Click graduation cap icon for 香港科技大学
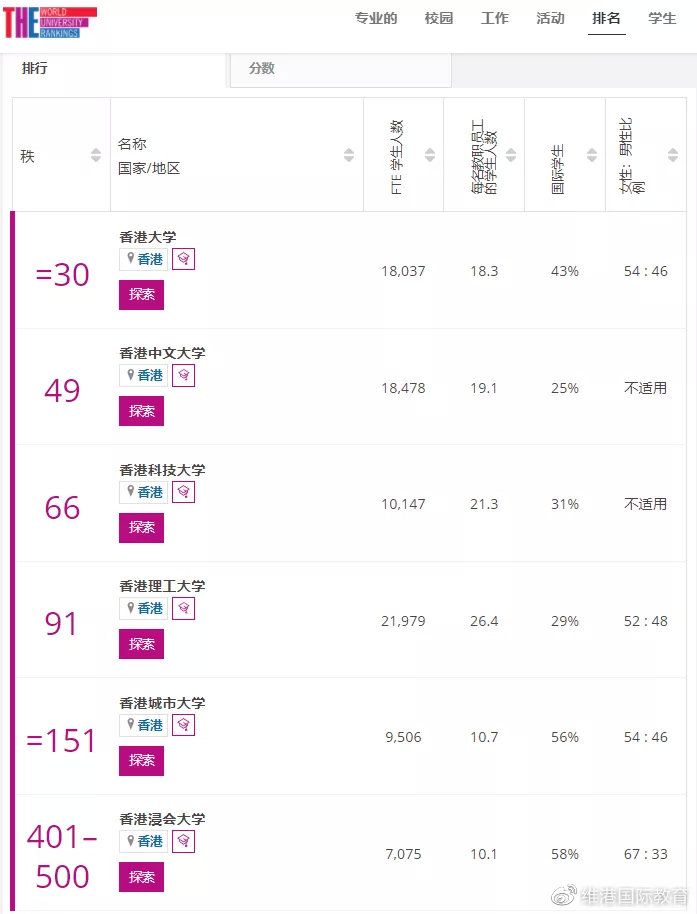697x914 pixels. 184,492
